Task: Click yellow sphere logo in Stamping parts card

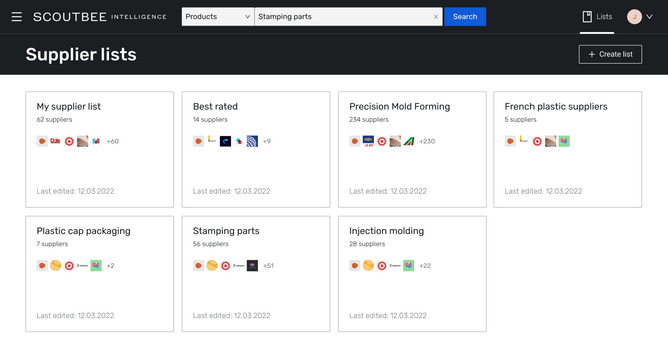Action: pos(212,266)
